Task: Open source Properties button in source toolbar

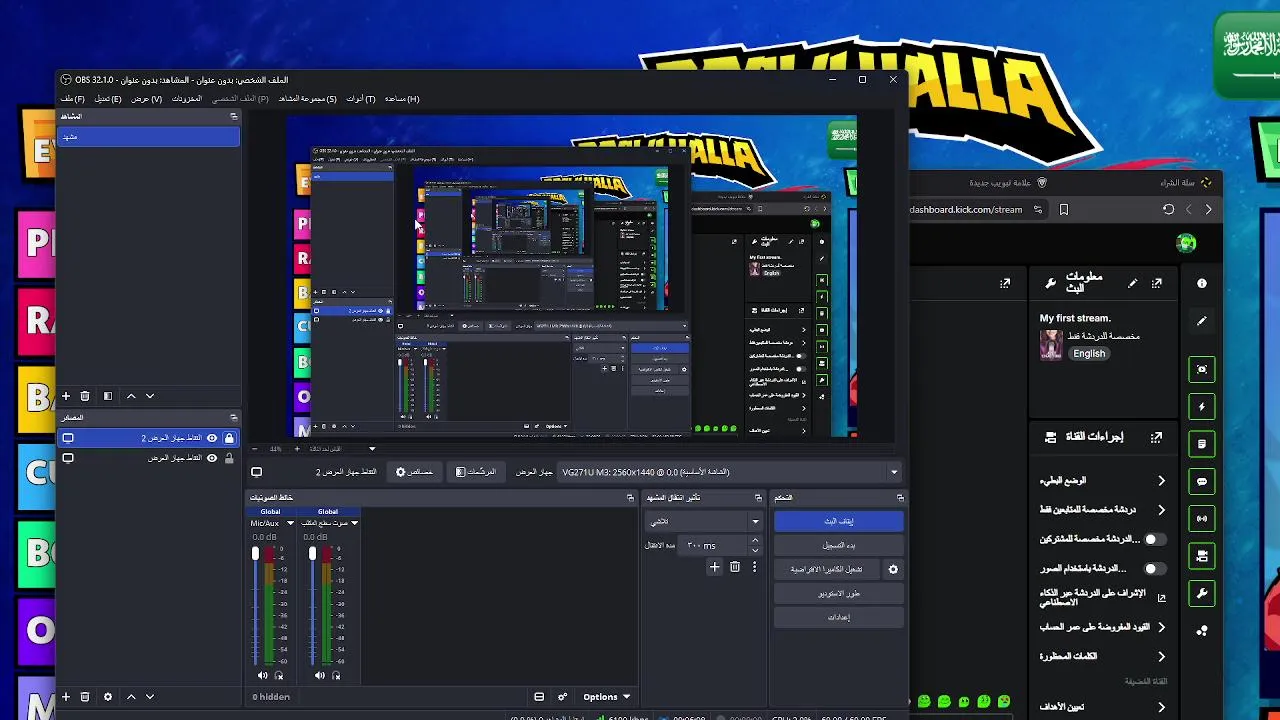Action: [x=414, y=472]
